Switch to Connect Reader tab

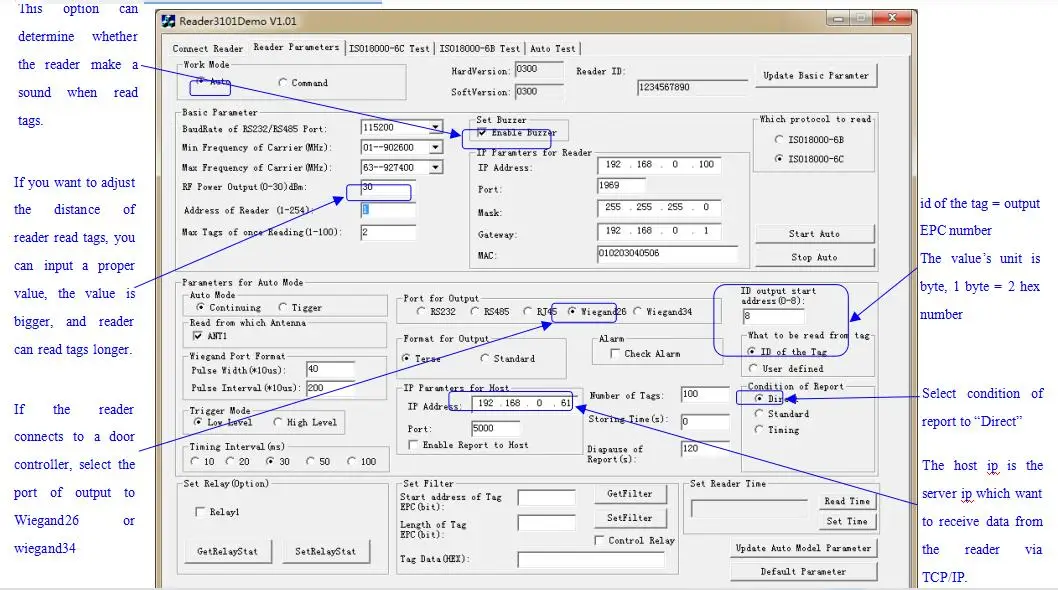207,49
